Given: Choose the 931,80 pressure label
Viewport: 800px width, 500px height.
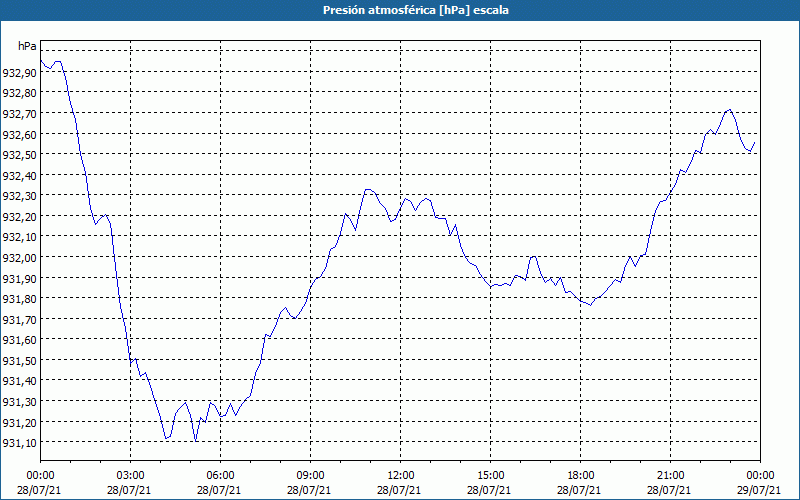Looking at the screenshot, I should coord(19,299).
